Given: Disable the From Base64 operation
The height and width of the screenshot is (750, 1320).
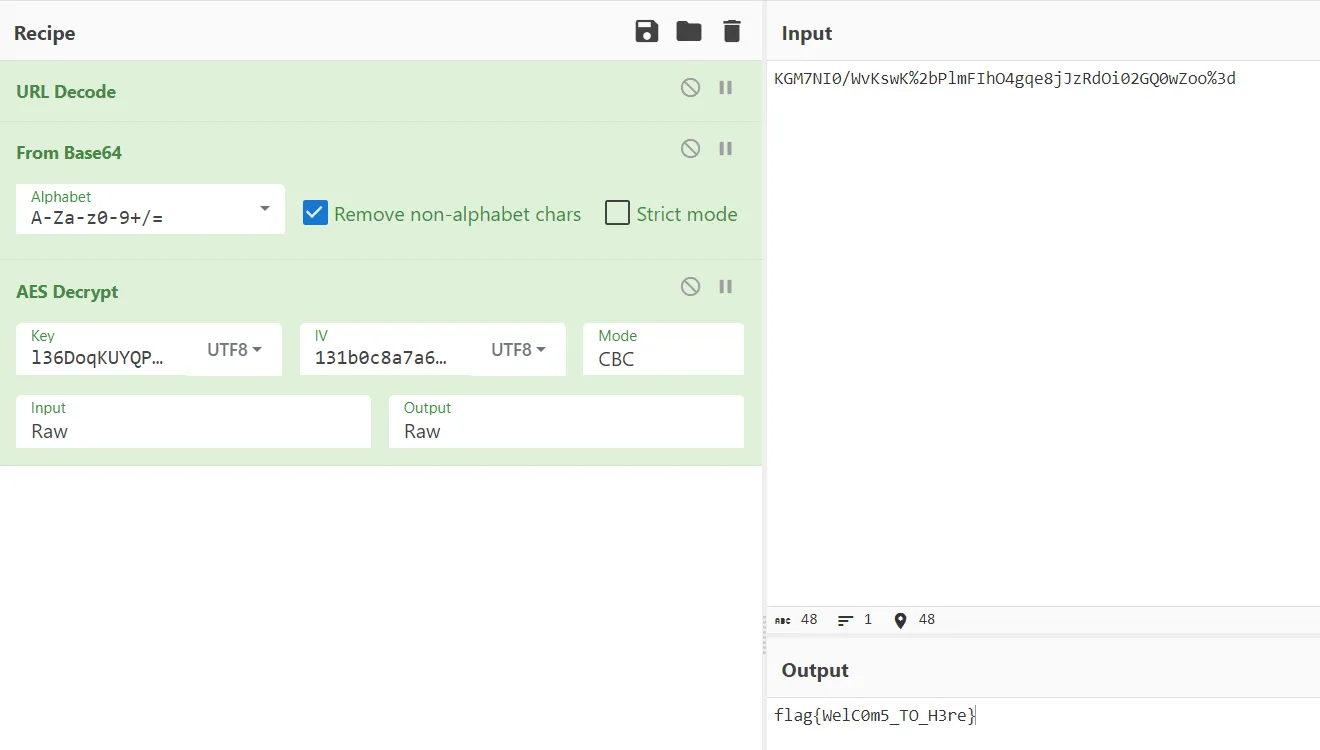Looking at the screenshot, I should pos(690,149).
